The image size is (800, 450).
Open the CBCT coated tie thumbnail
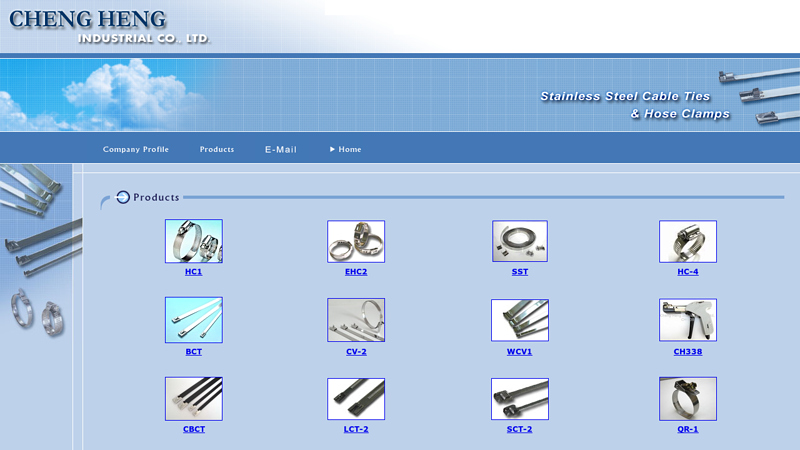(194, 399)
